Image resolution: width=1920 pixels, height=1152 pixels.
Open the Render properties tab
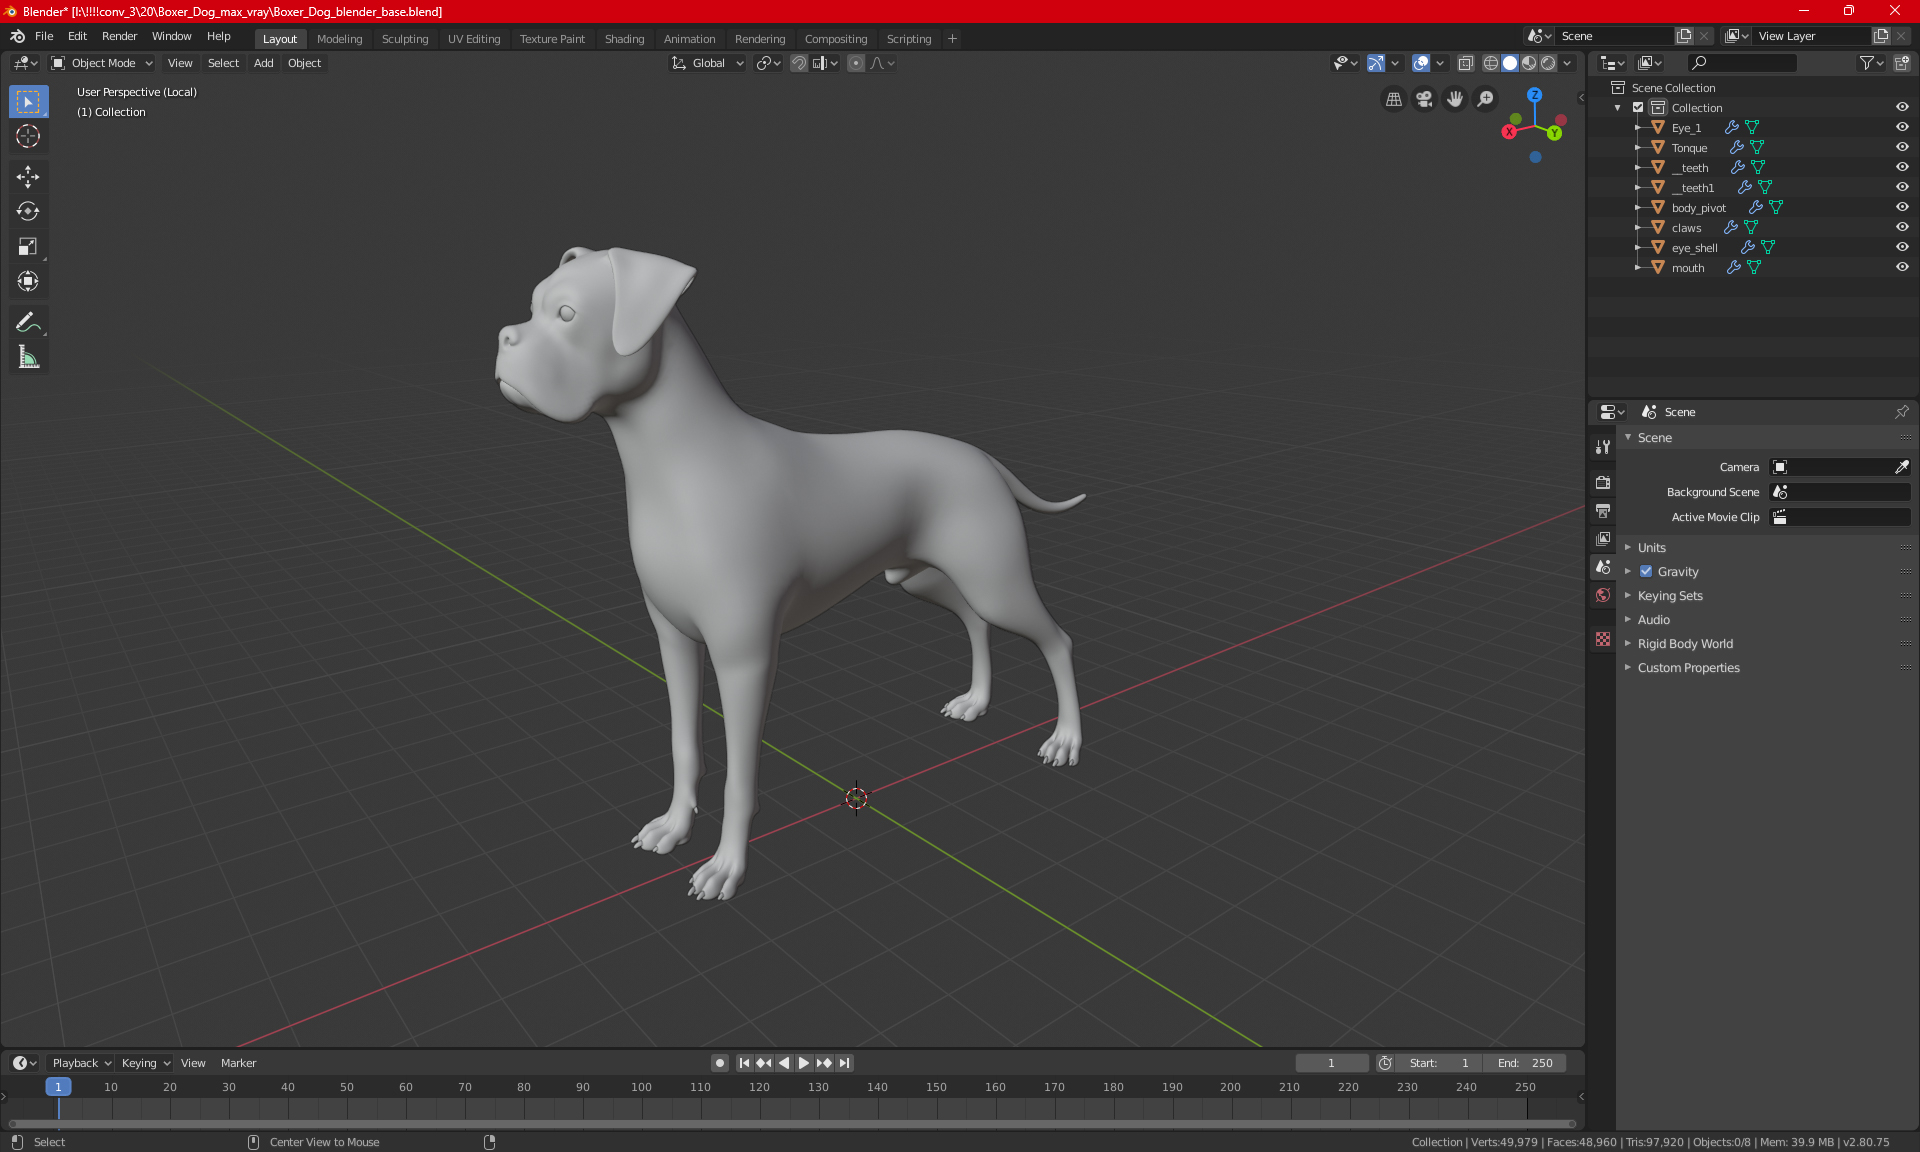(x=1603, y=483)
